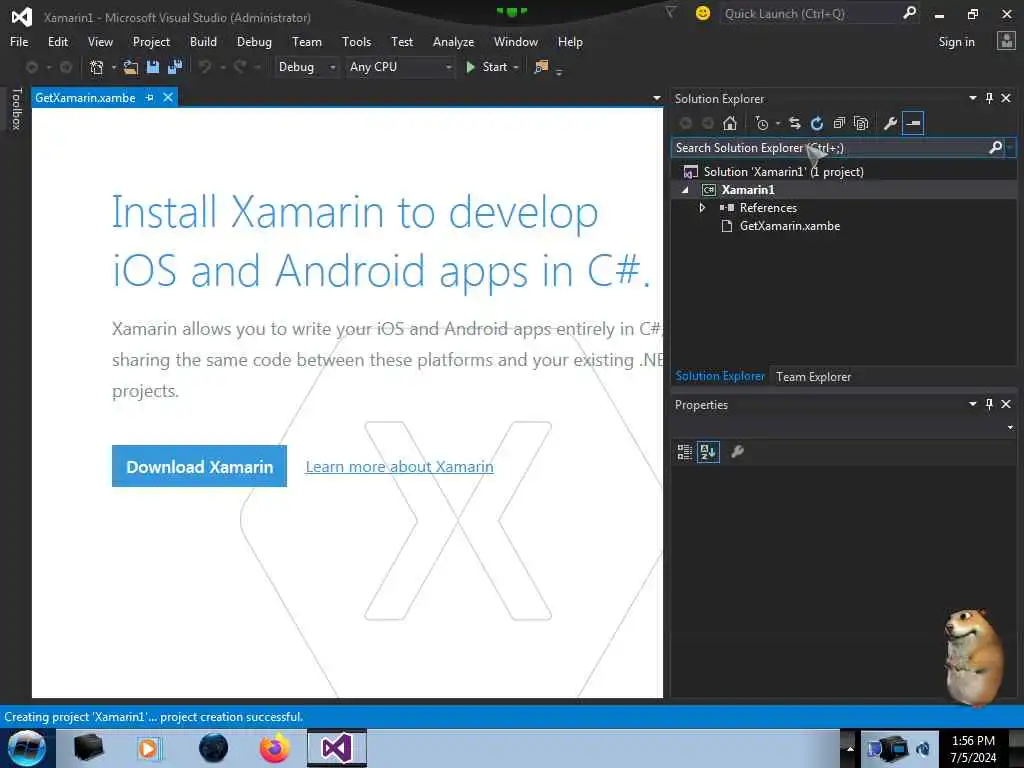Toggle Alphabetical sort in Properties panel

coord(708,452)
